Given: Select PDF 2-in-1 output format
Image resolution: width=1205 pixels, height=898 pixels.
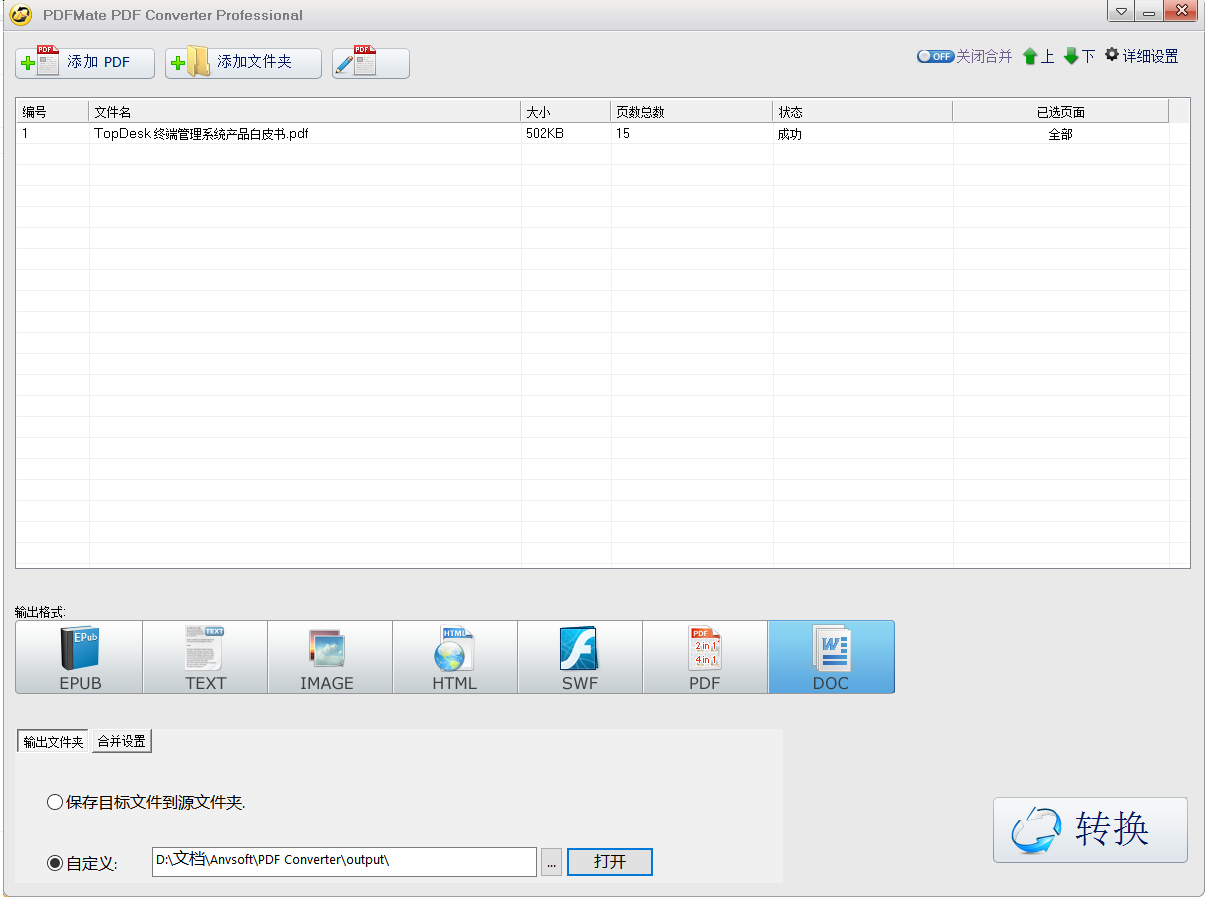Looking at the screenshot, I should click(705, 657).
